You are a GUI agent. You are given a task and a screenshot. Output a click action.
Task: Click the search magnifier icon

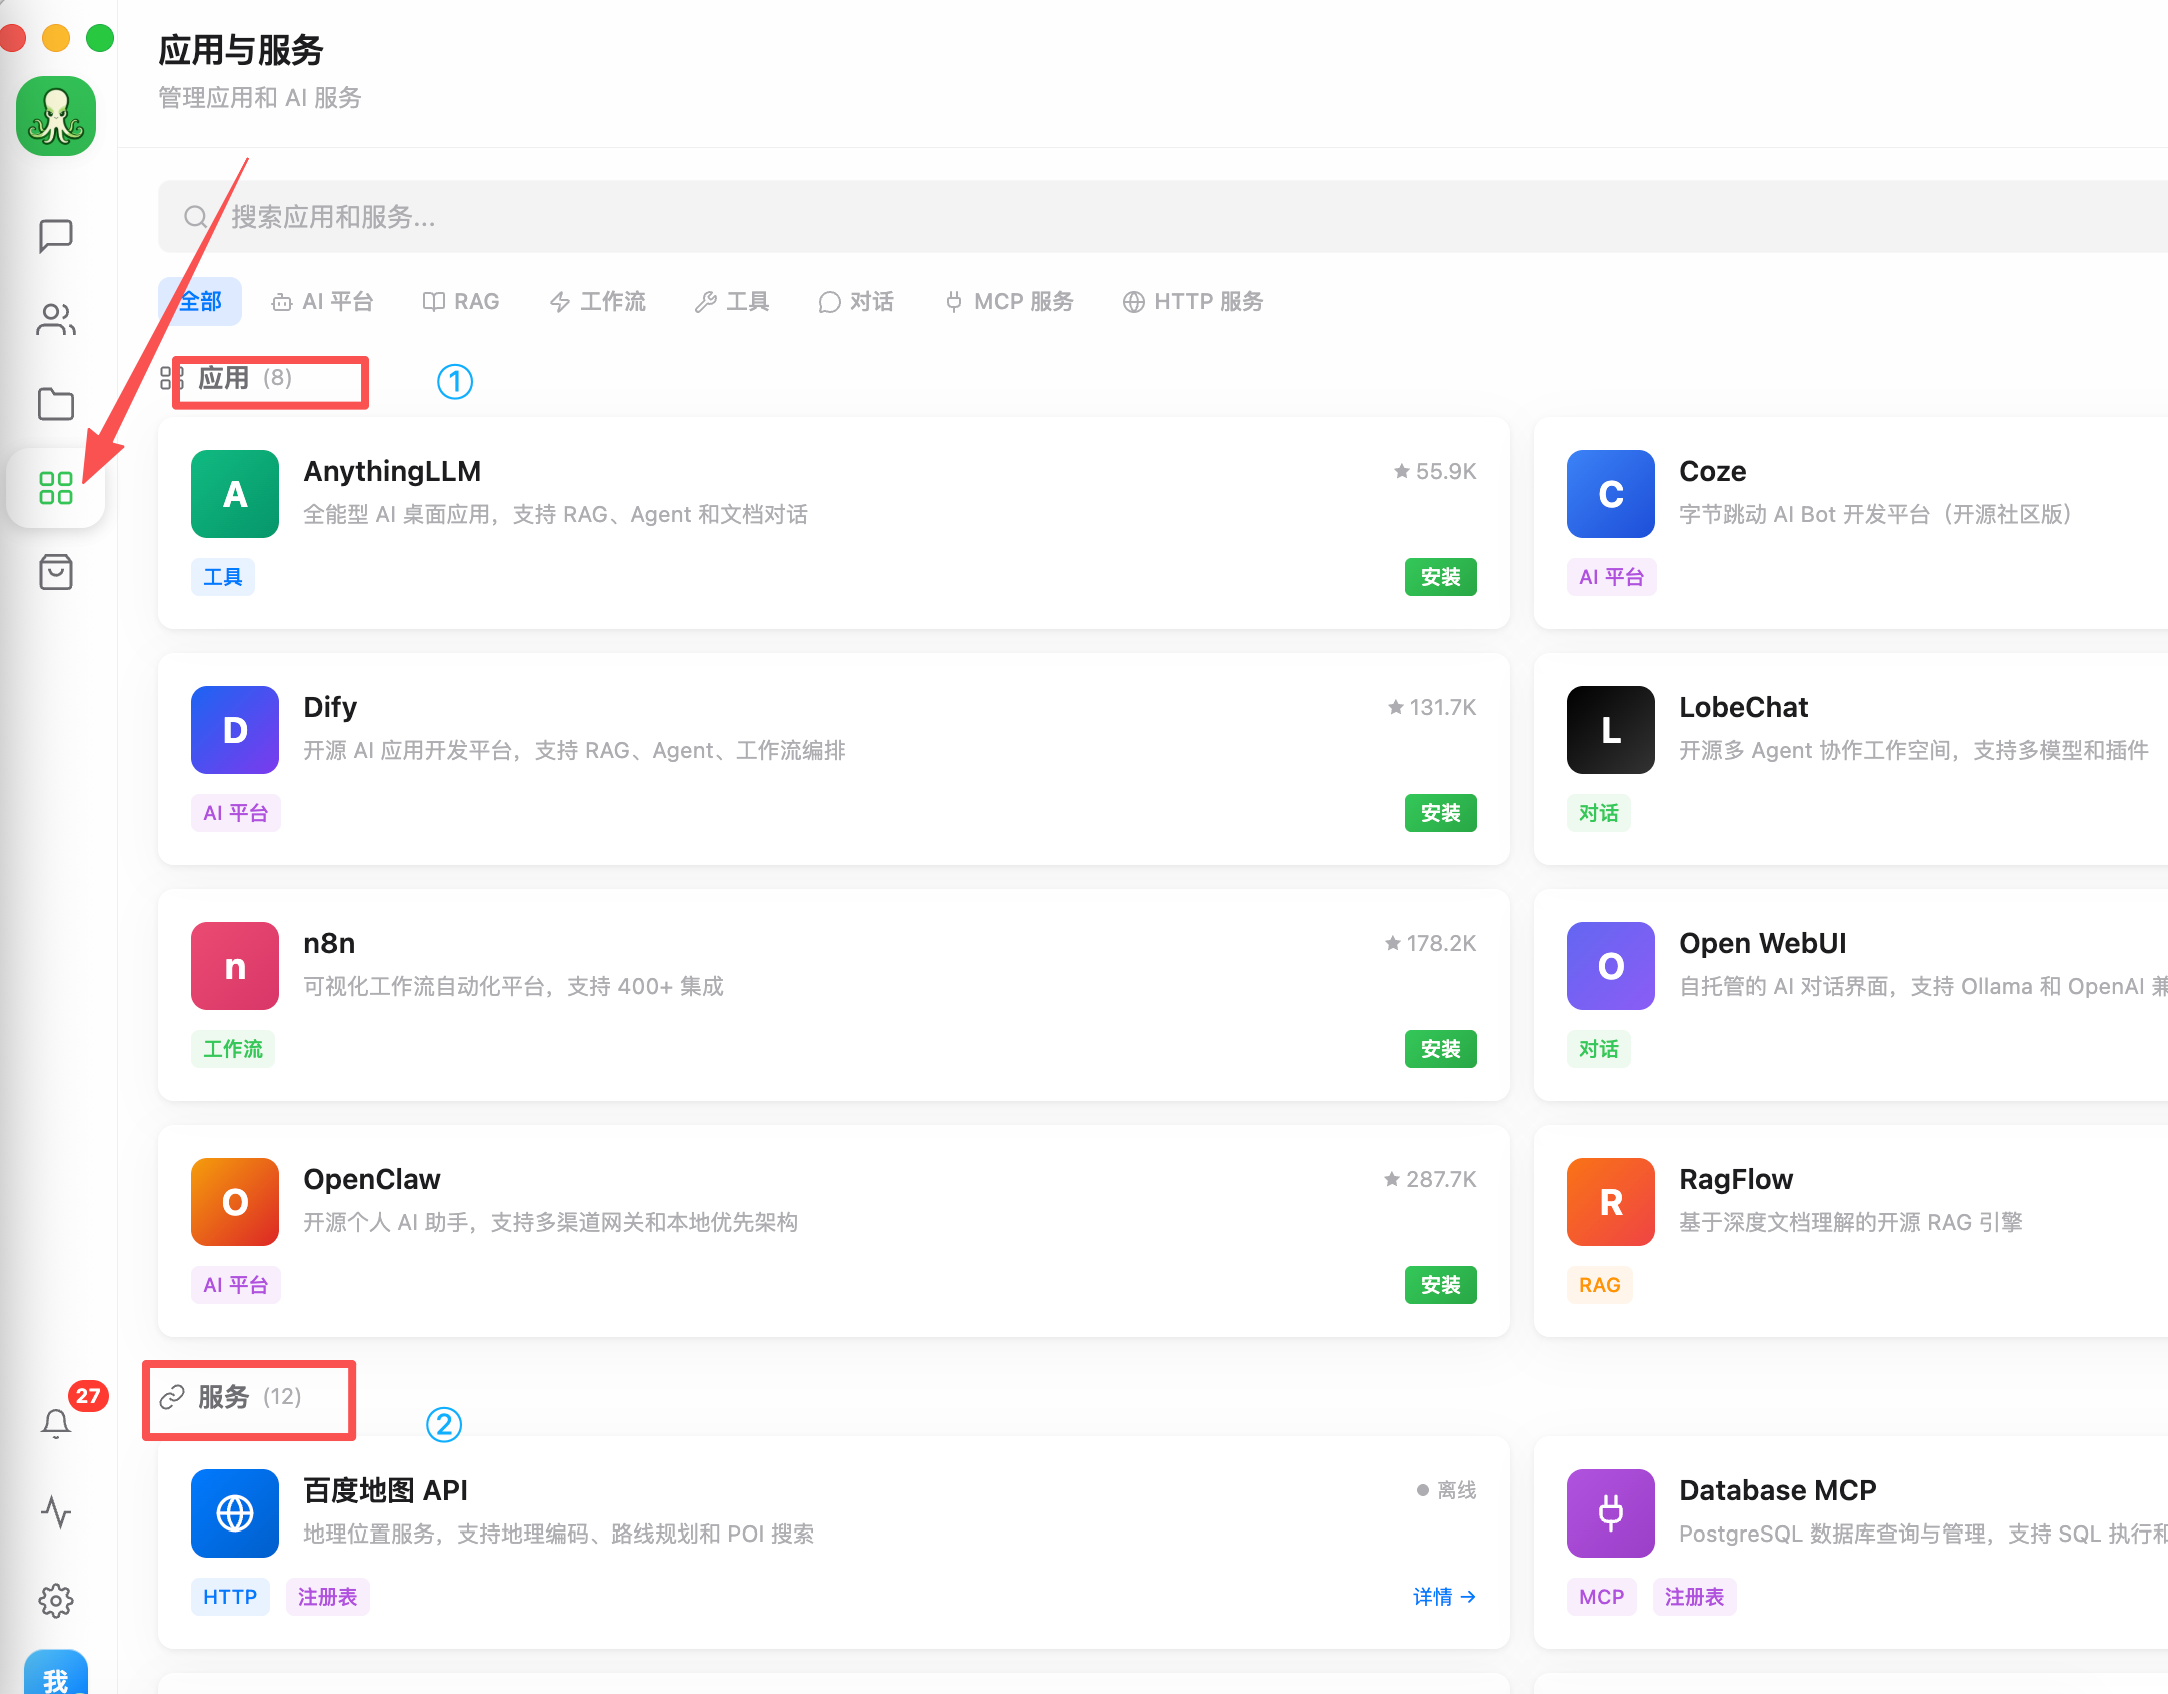click(196, 217)
